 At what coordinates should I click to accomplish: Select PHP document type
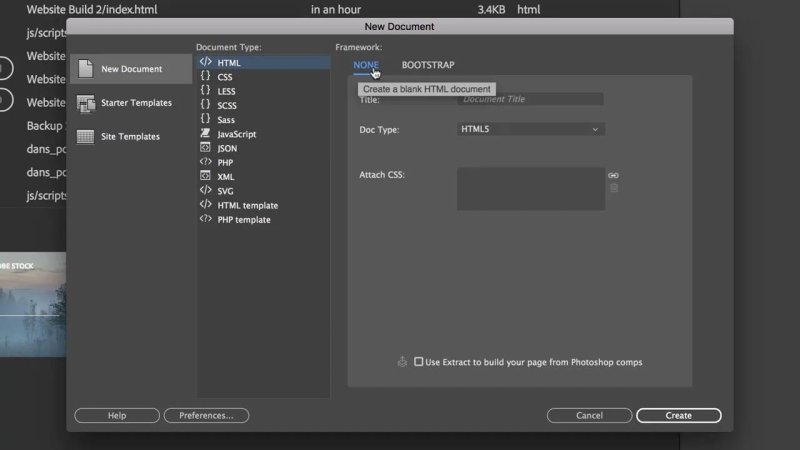click(264, 163)
